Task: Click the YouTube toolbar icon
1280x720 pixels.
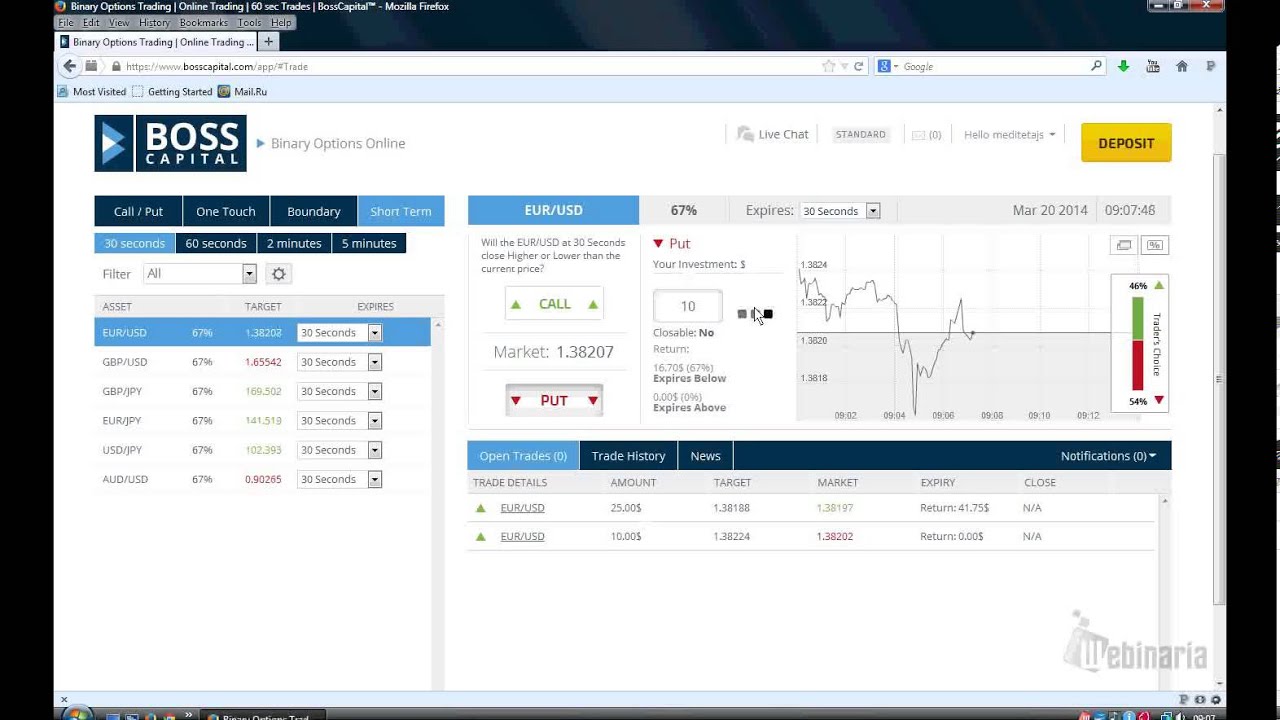Action: (x=1152, y=66)
